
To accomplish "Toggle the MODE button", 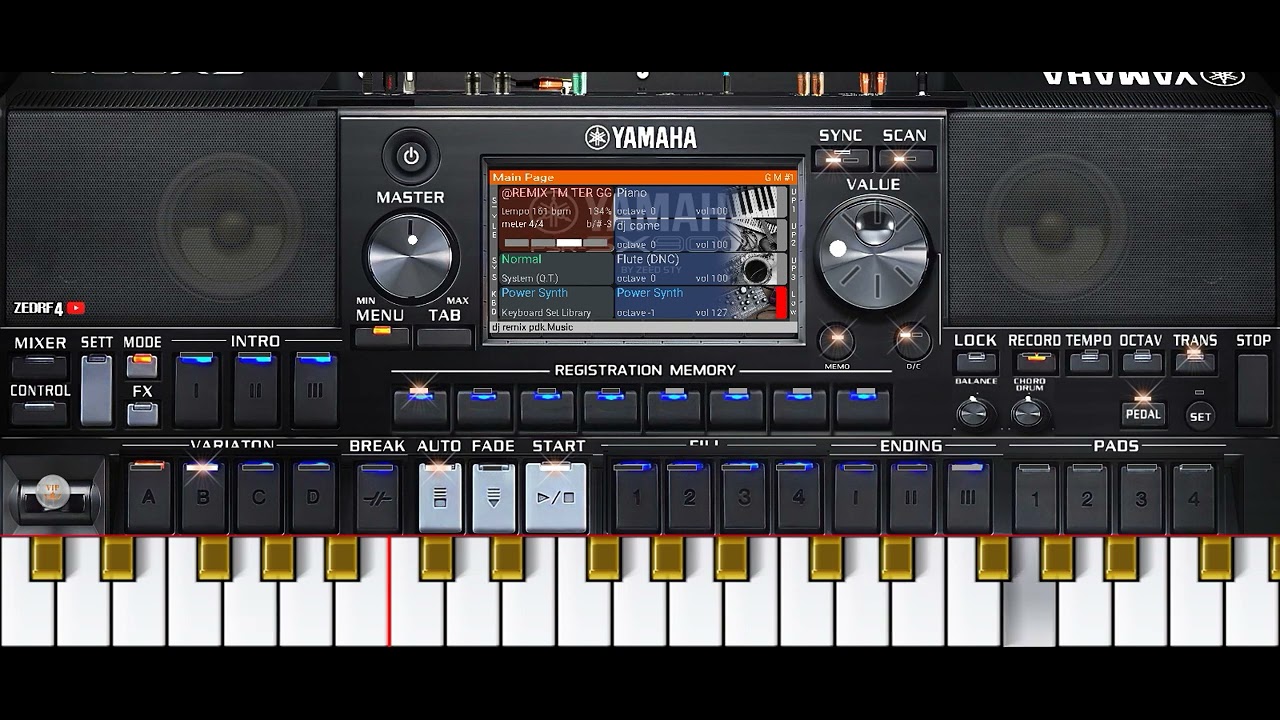I will click(x=142, y=366).
